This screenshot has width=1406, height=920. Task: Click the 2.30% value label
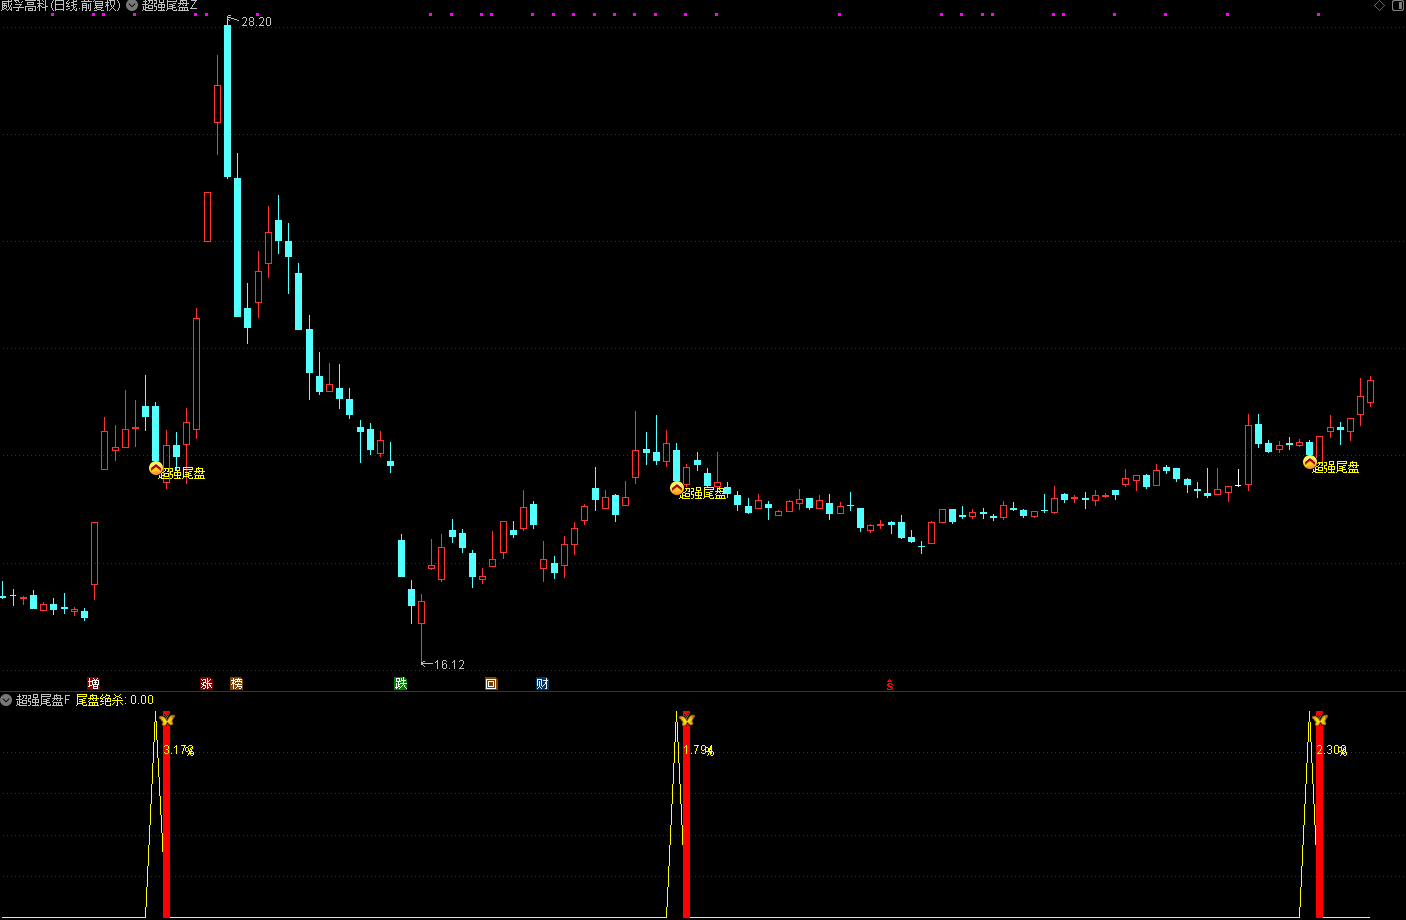(x=1331, y=750)
